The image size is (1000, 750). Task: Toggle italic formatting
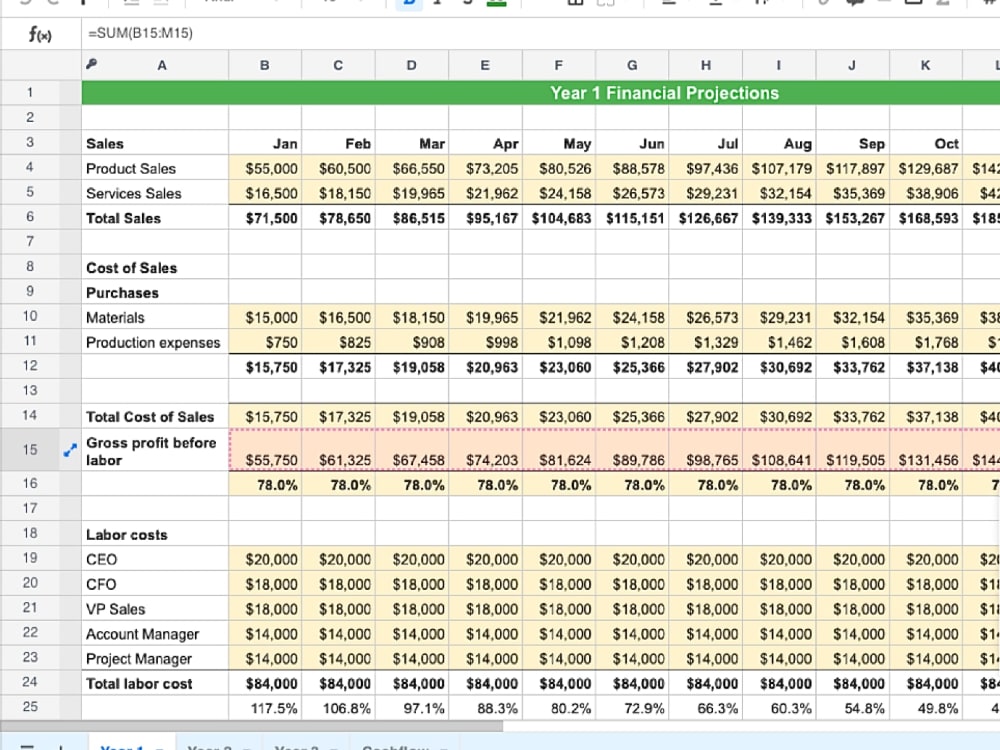pos(438,4)
